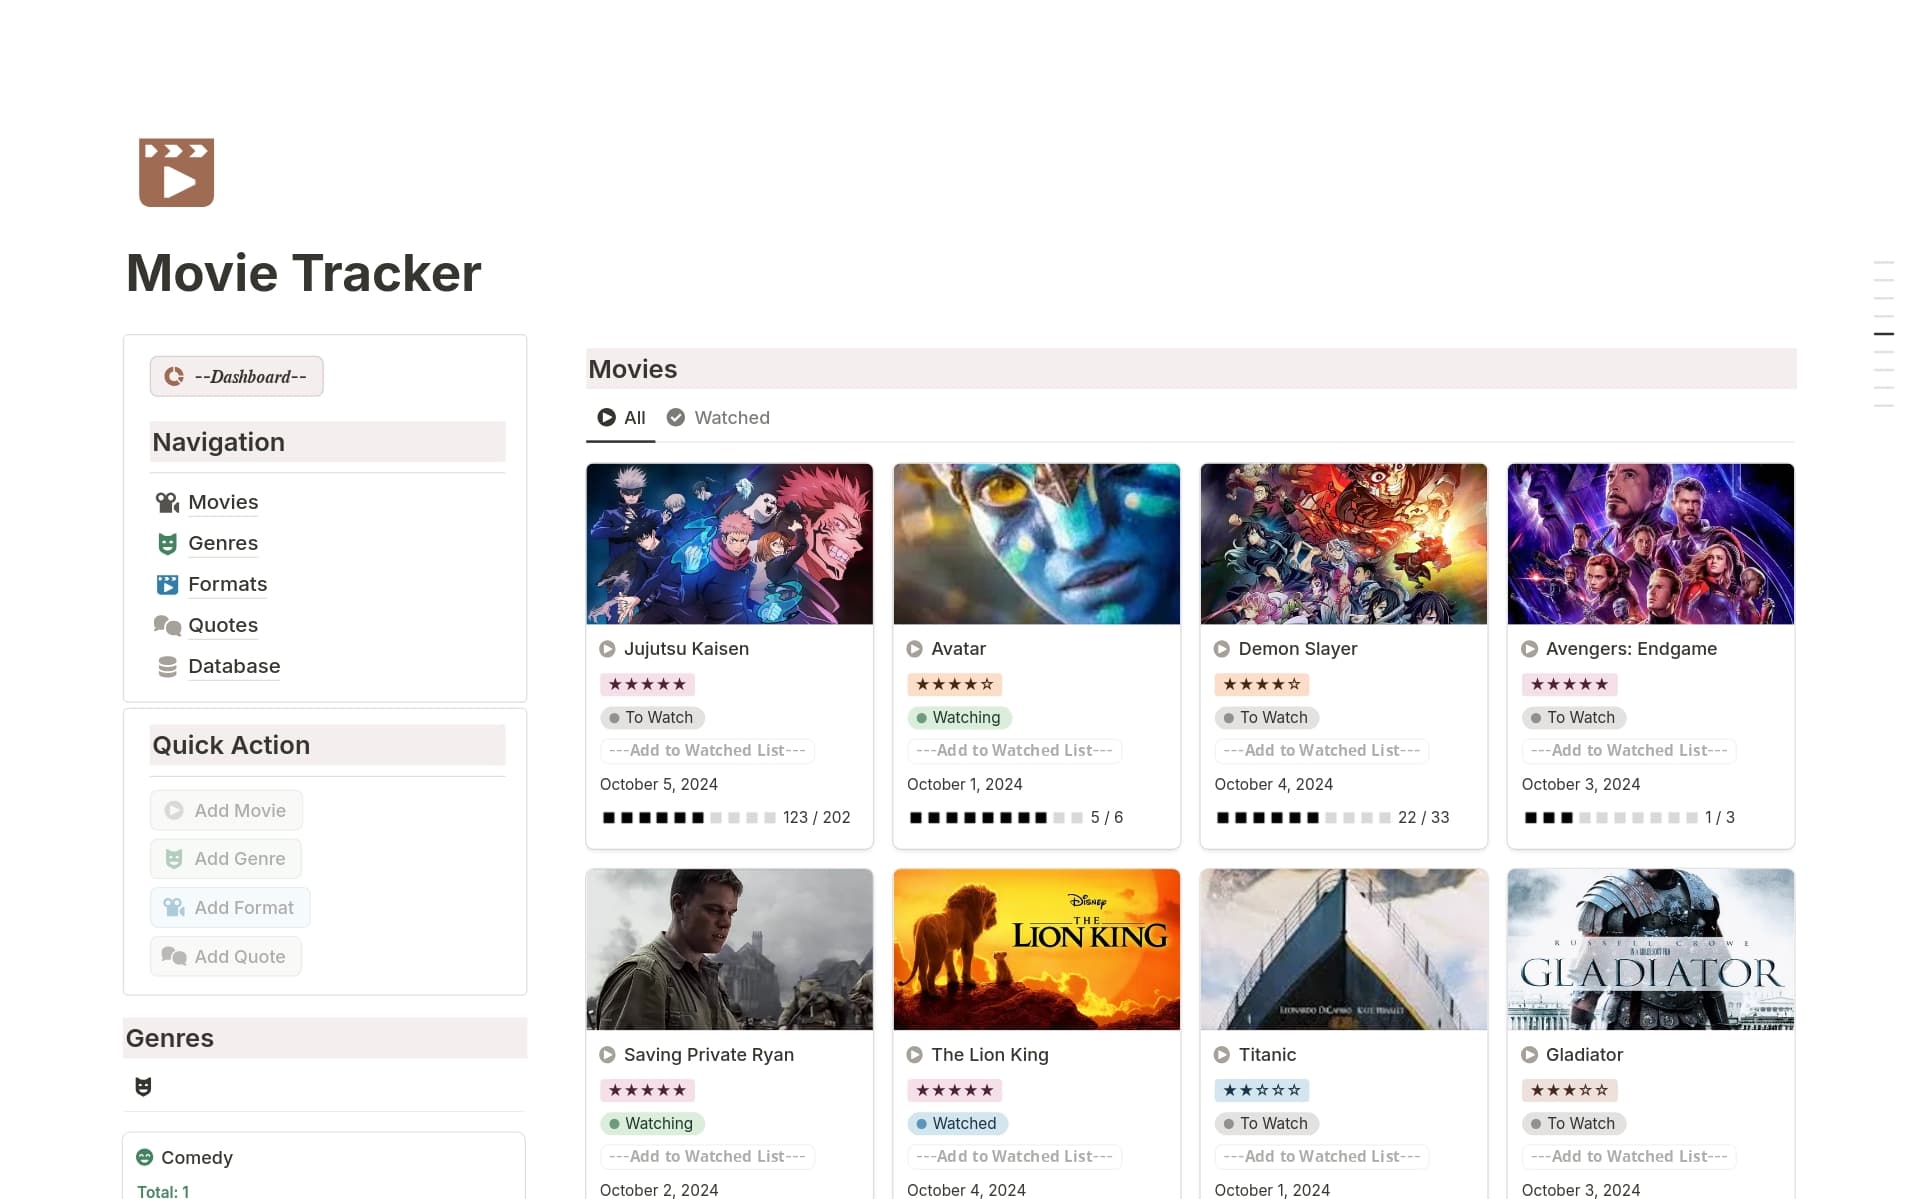Open the Gladiator poster thumbnail
This screenshot has width=1920, height=1199.
point(1650,949)
